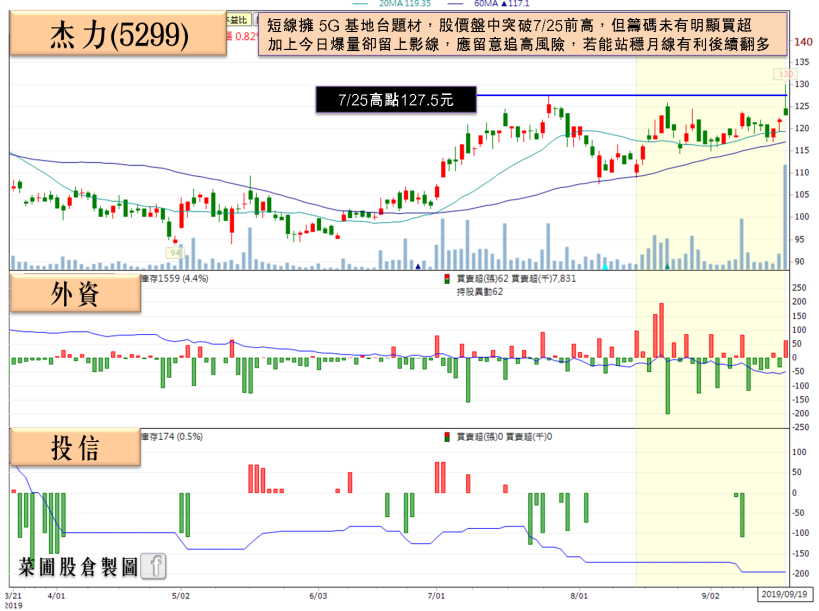Viewport: 819px width, 611px height.
Task: Click the 130 high price tag
Action: click(786, 74)
